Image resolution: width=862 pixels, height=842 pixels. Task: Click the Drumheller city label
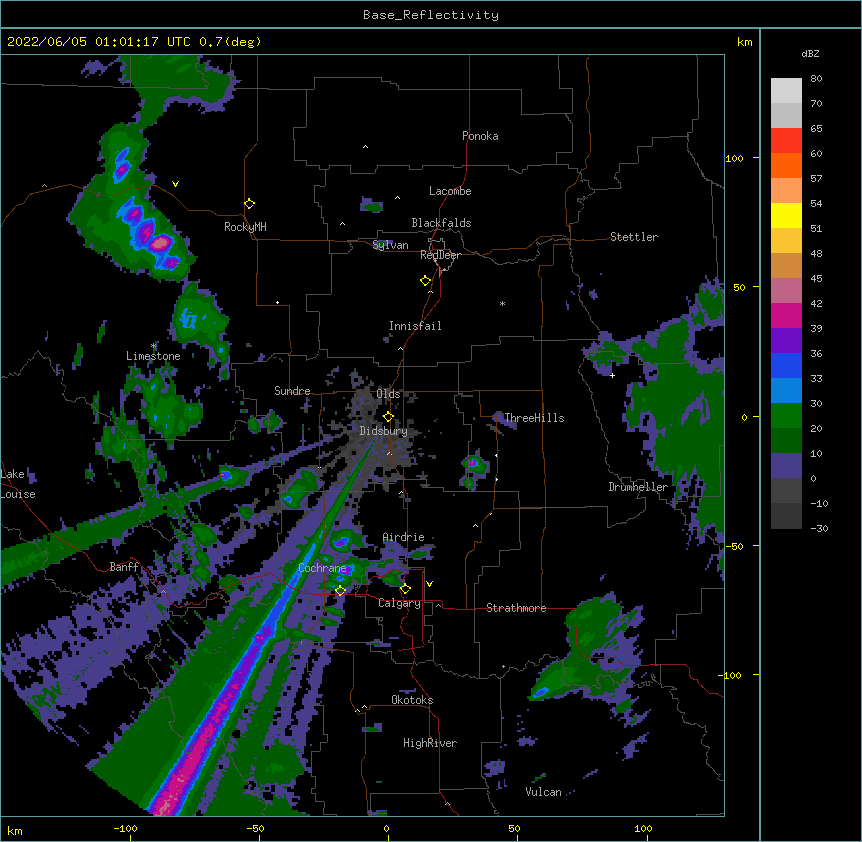[x=638, y=487]
